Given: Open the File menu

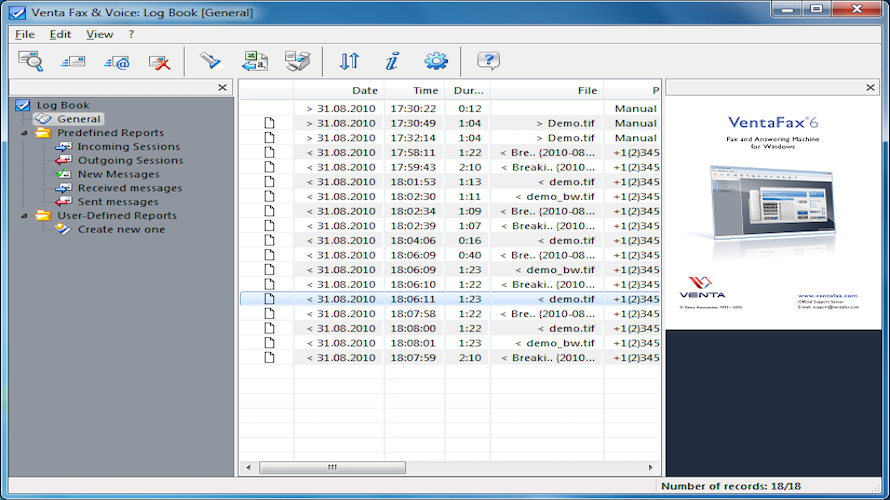Looking at the screenshot, I should 25,34.
